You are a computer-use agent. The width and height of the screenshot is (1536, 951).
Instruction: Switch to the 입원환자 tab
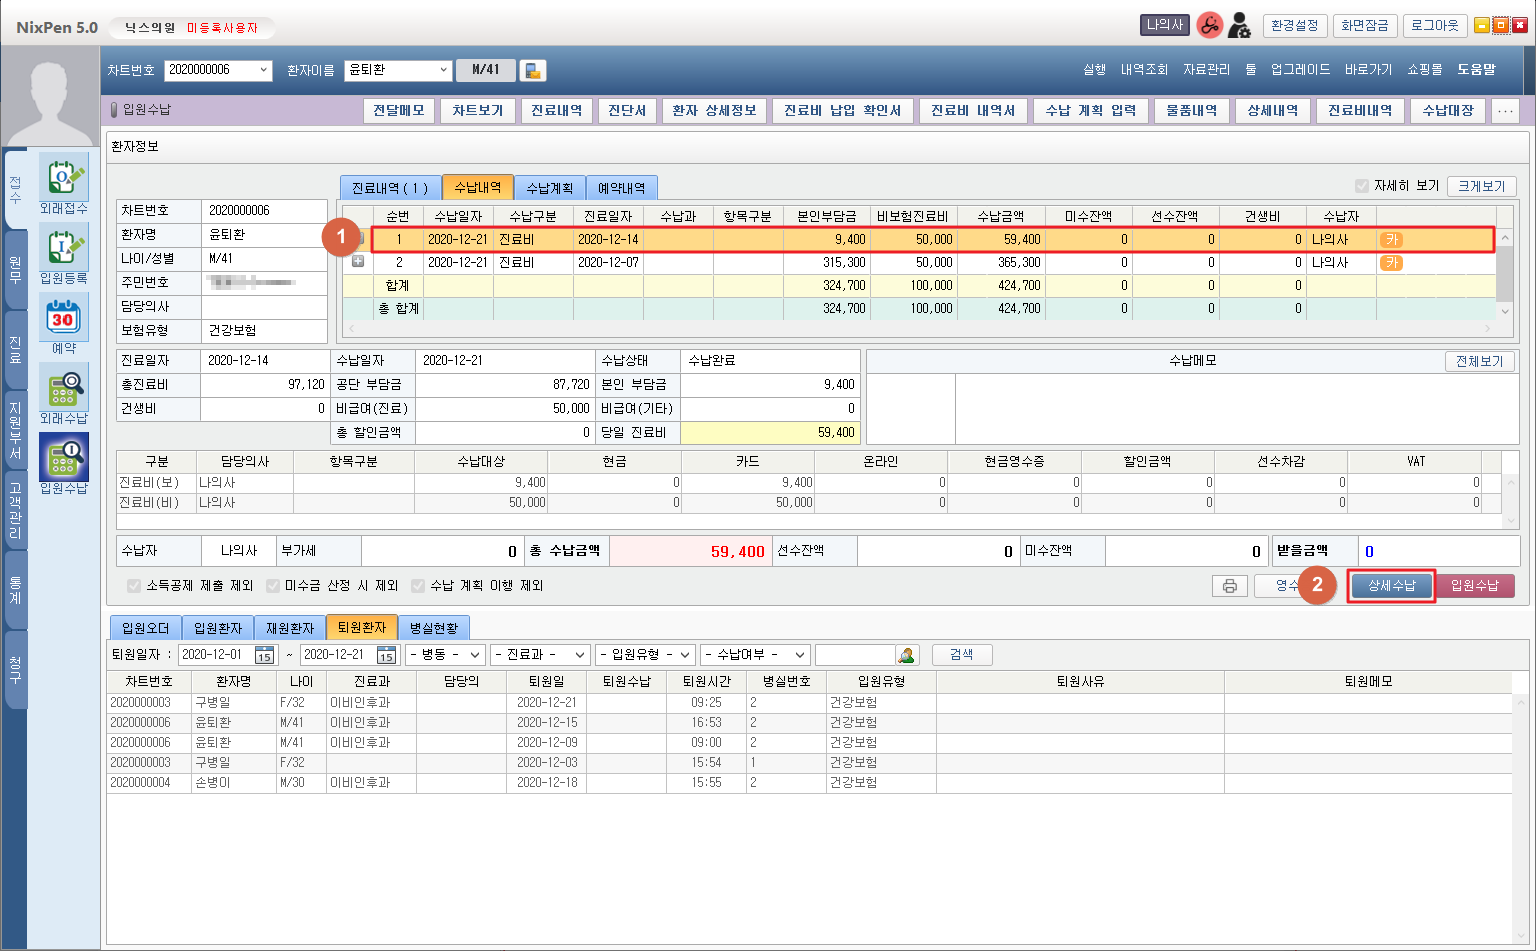tap(217, 628)
